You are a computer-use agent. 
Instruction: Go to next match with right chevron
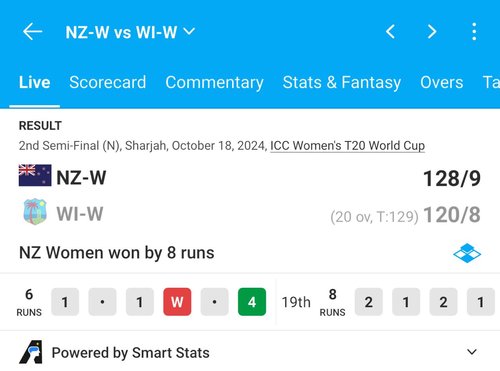click(432, 32)
